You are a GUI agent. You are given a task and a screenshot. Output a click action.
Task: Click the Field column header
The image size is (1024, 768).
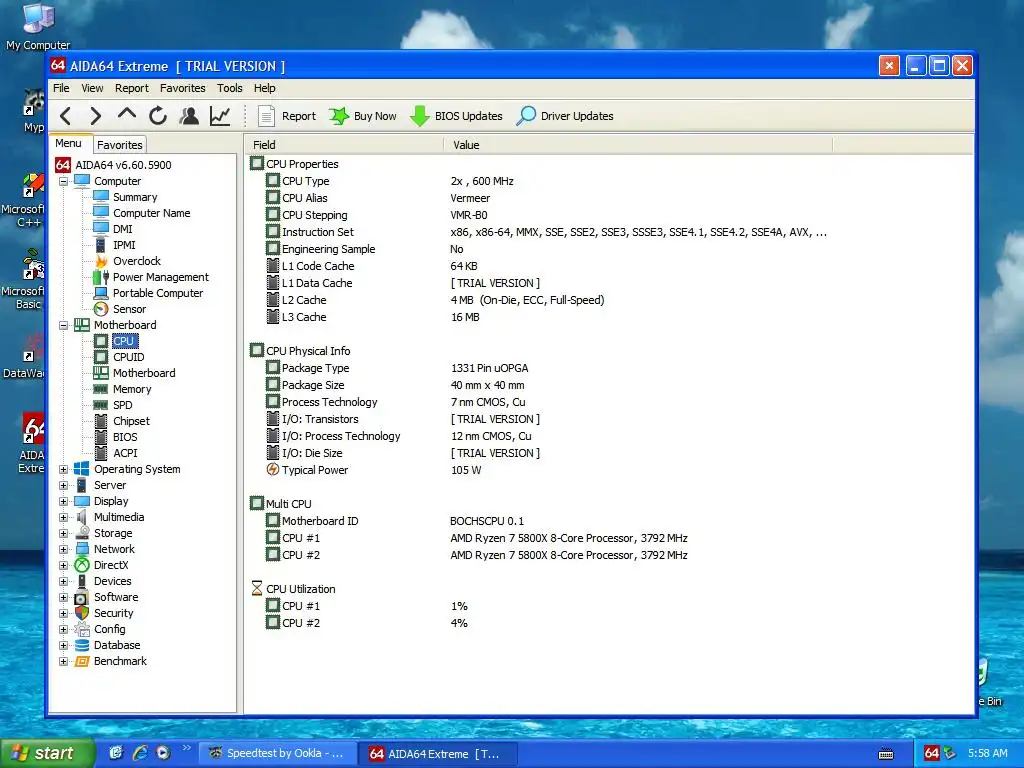[x=344, y=145]
